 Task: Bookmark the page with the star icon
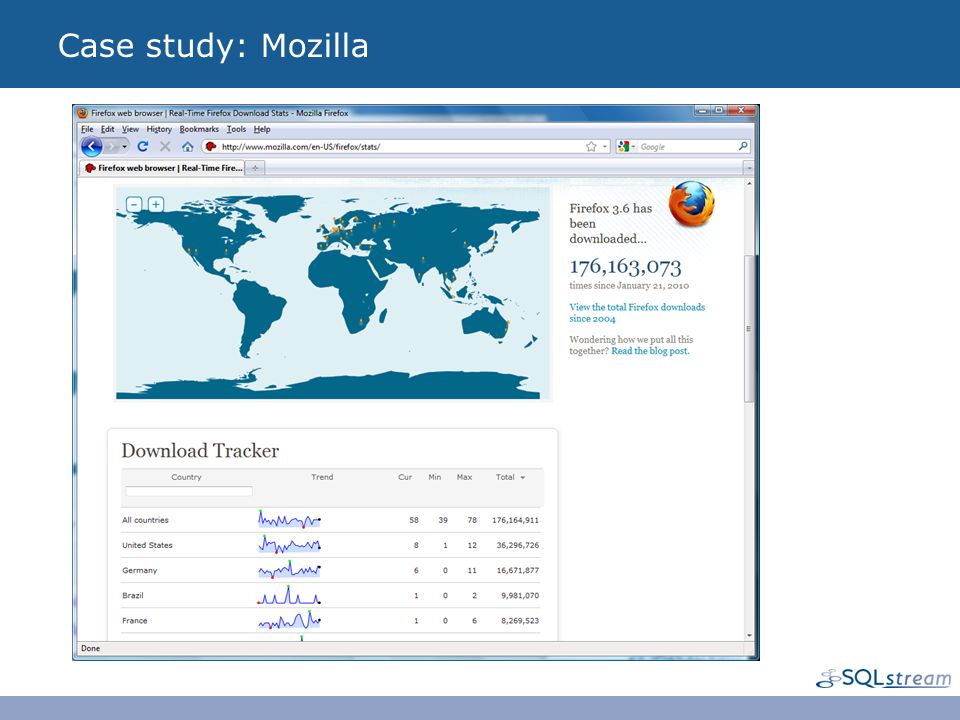[591, 147]
